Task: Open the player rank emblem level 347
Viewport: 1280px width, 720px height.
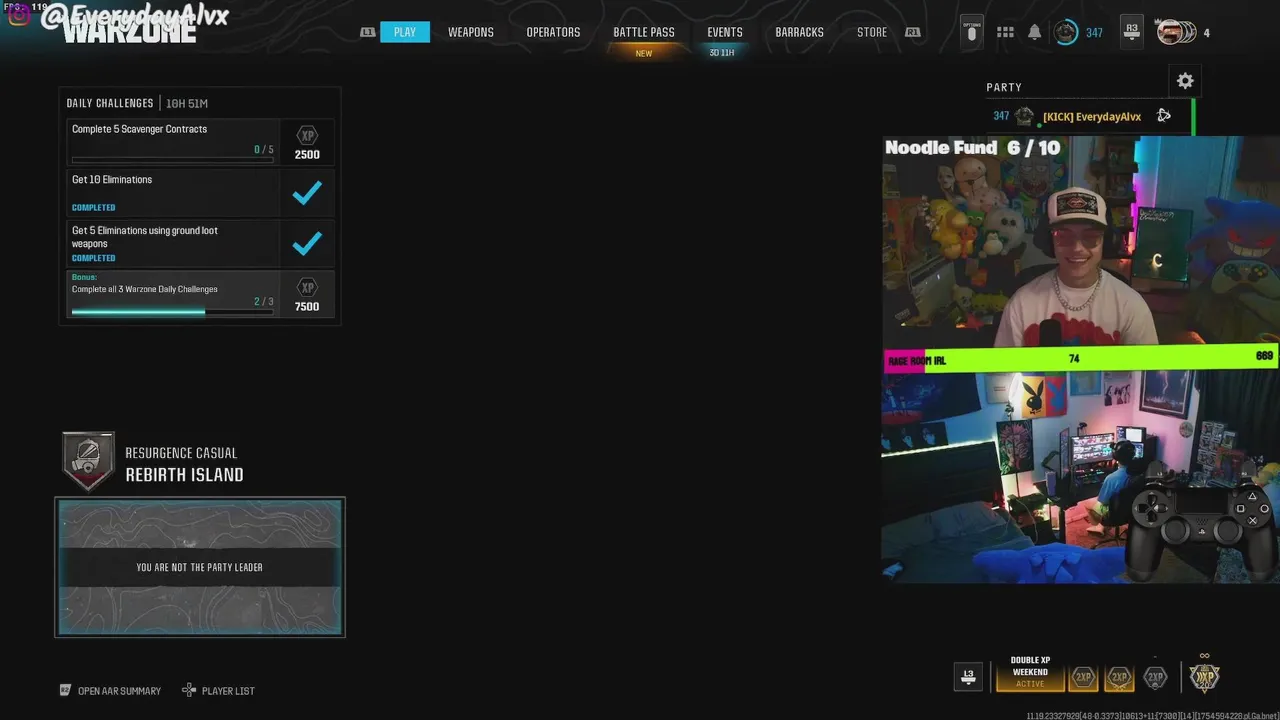Action: (1066, 33)
